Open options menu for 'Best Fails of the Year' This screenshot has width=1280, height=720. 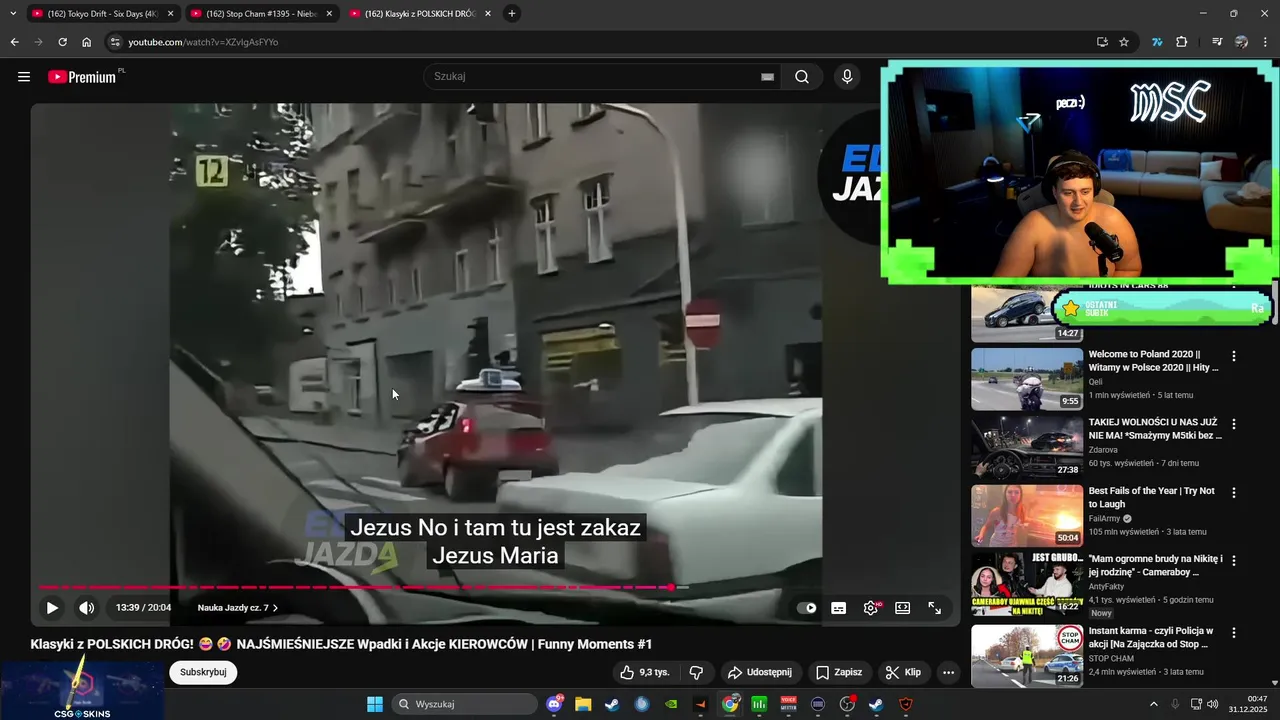tap(1234, 492)
